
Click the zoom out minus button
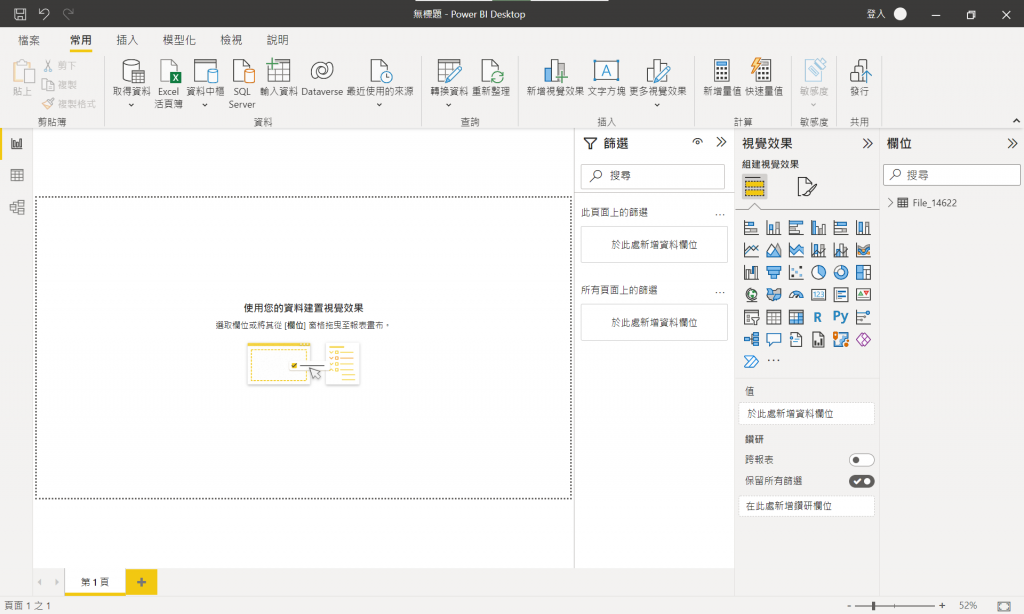849,606
